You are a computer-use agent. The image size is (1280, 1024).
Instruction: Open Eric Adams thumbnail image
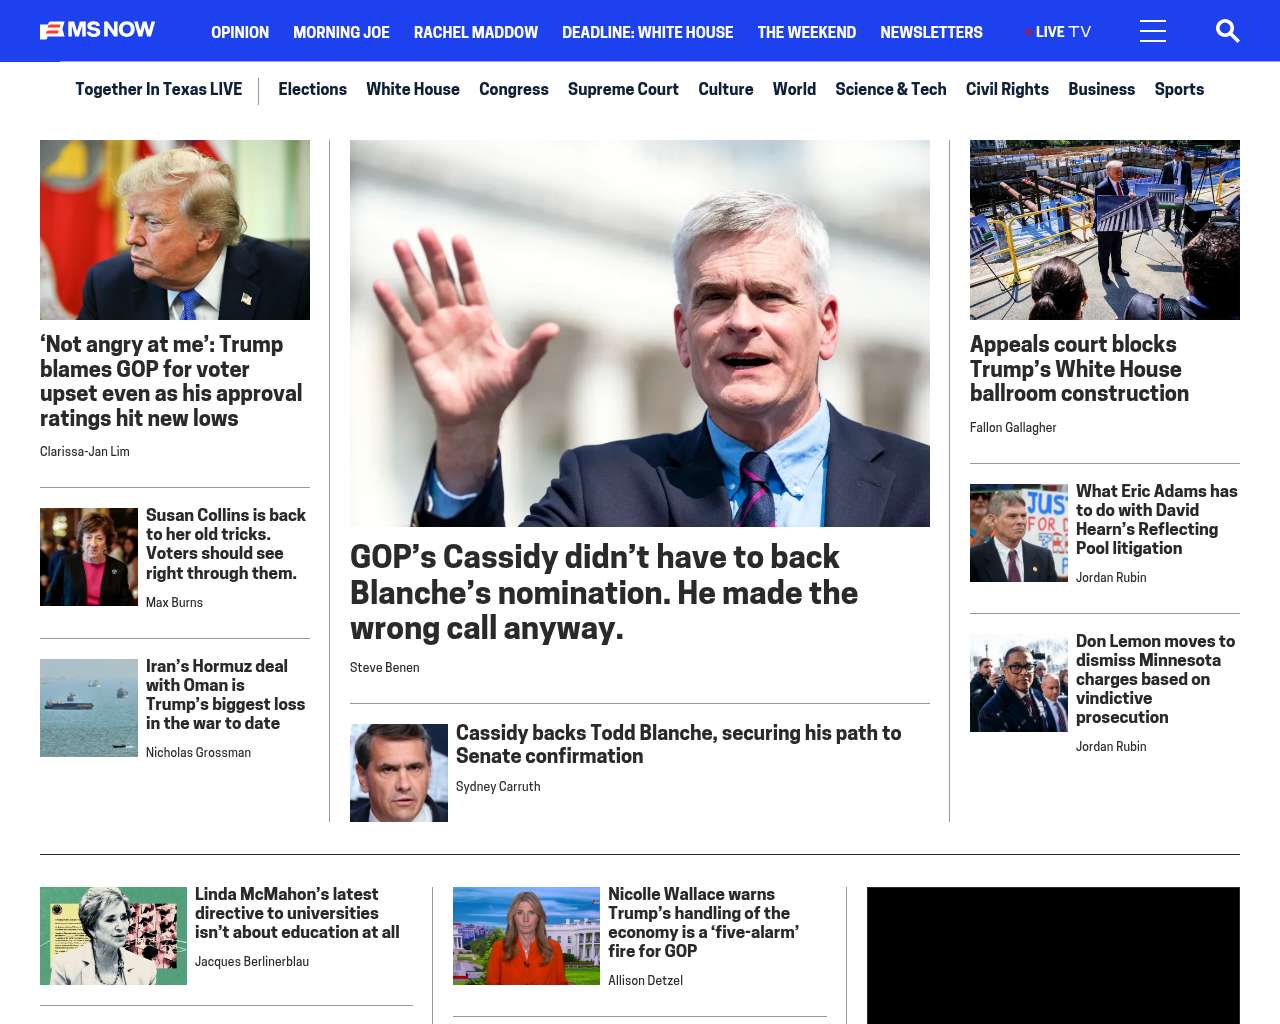click(1019, 533)
